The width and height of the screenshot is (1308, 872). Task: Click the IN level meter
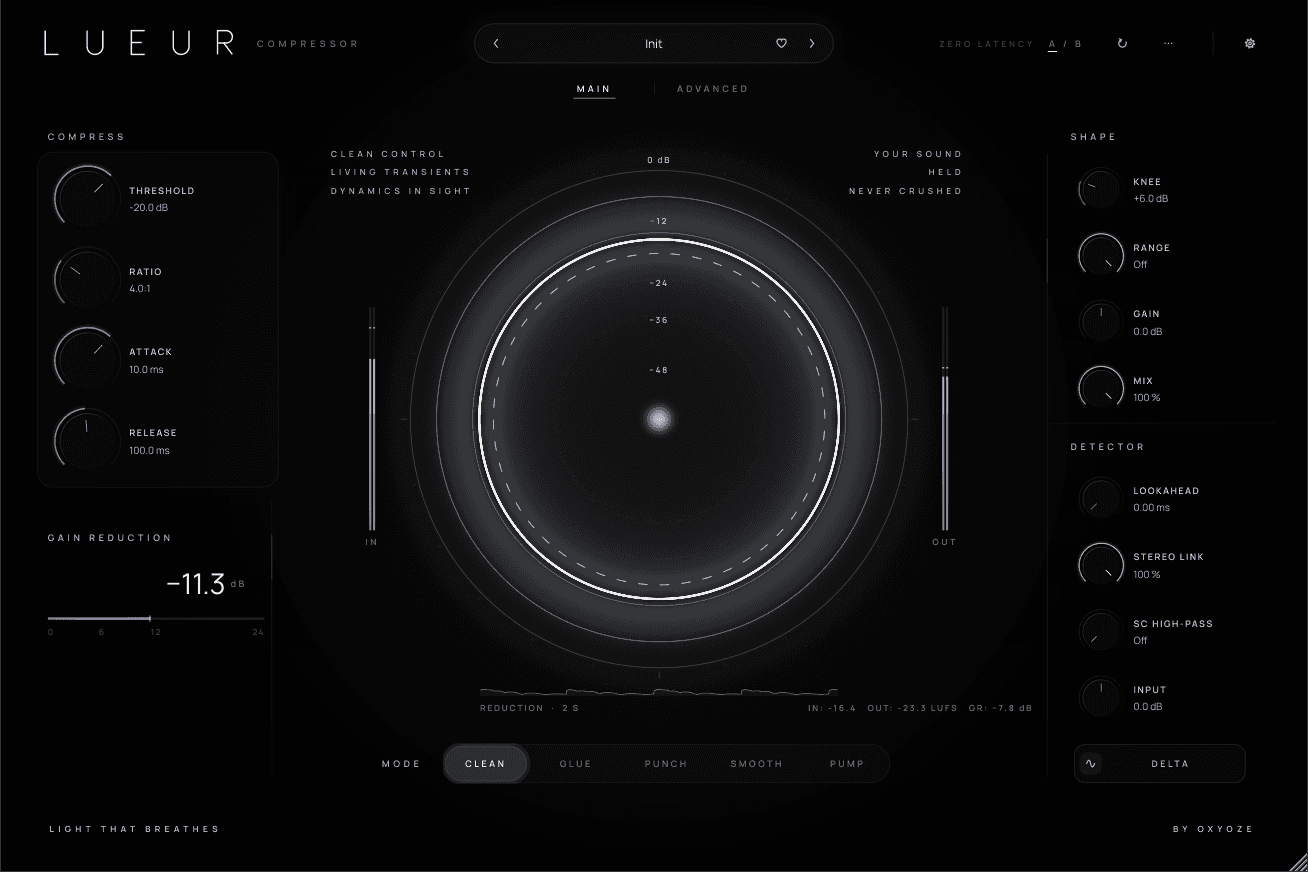point(372,419)
